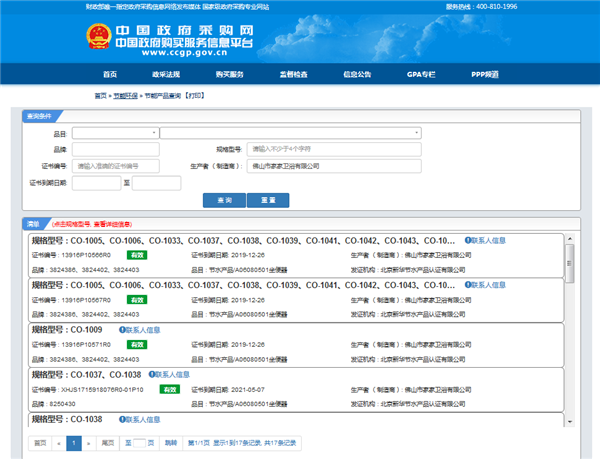Click the 查询条件 panel header tab
The width and height of the screenshot is (600, 459).
39,116
